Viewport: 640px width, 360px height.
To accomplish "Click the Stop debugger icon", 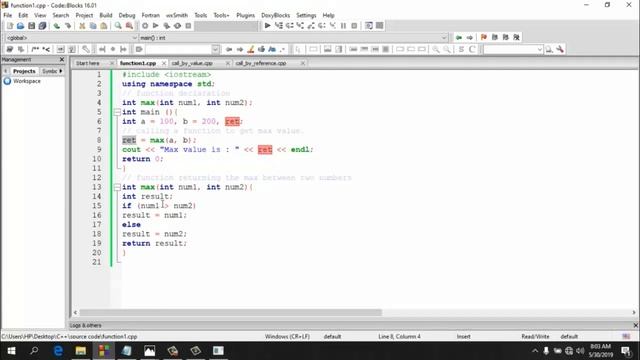I will click(x=354, y=26).
